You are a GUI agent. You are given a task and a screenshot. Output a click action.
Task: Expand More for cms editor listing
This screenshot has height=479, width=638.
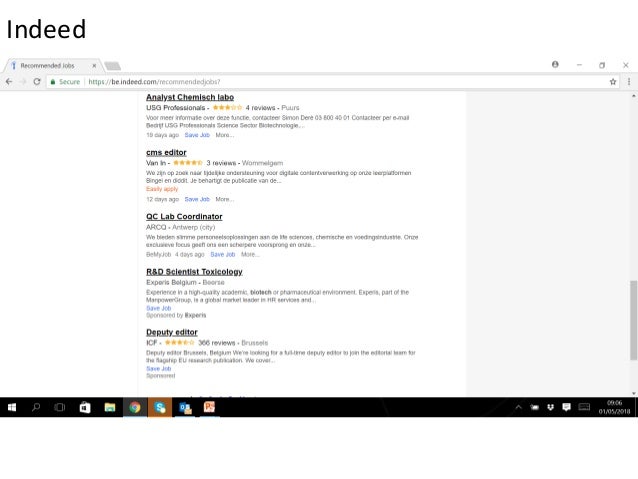click(225, 199)
